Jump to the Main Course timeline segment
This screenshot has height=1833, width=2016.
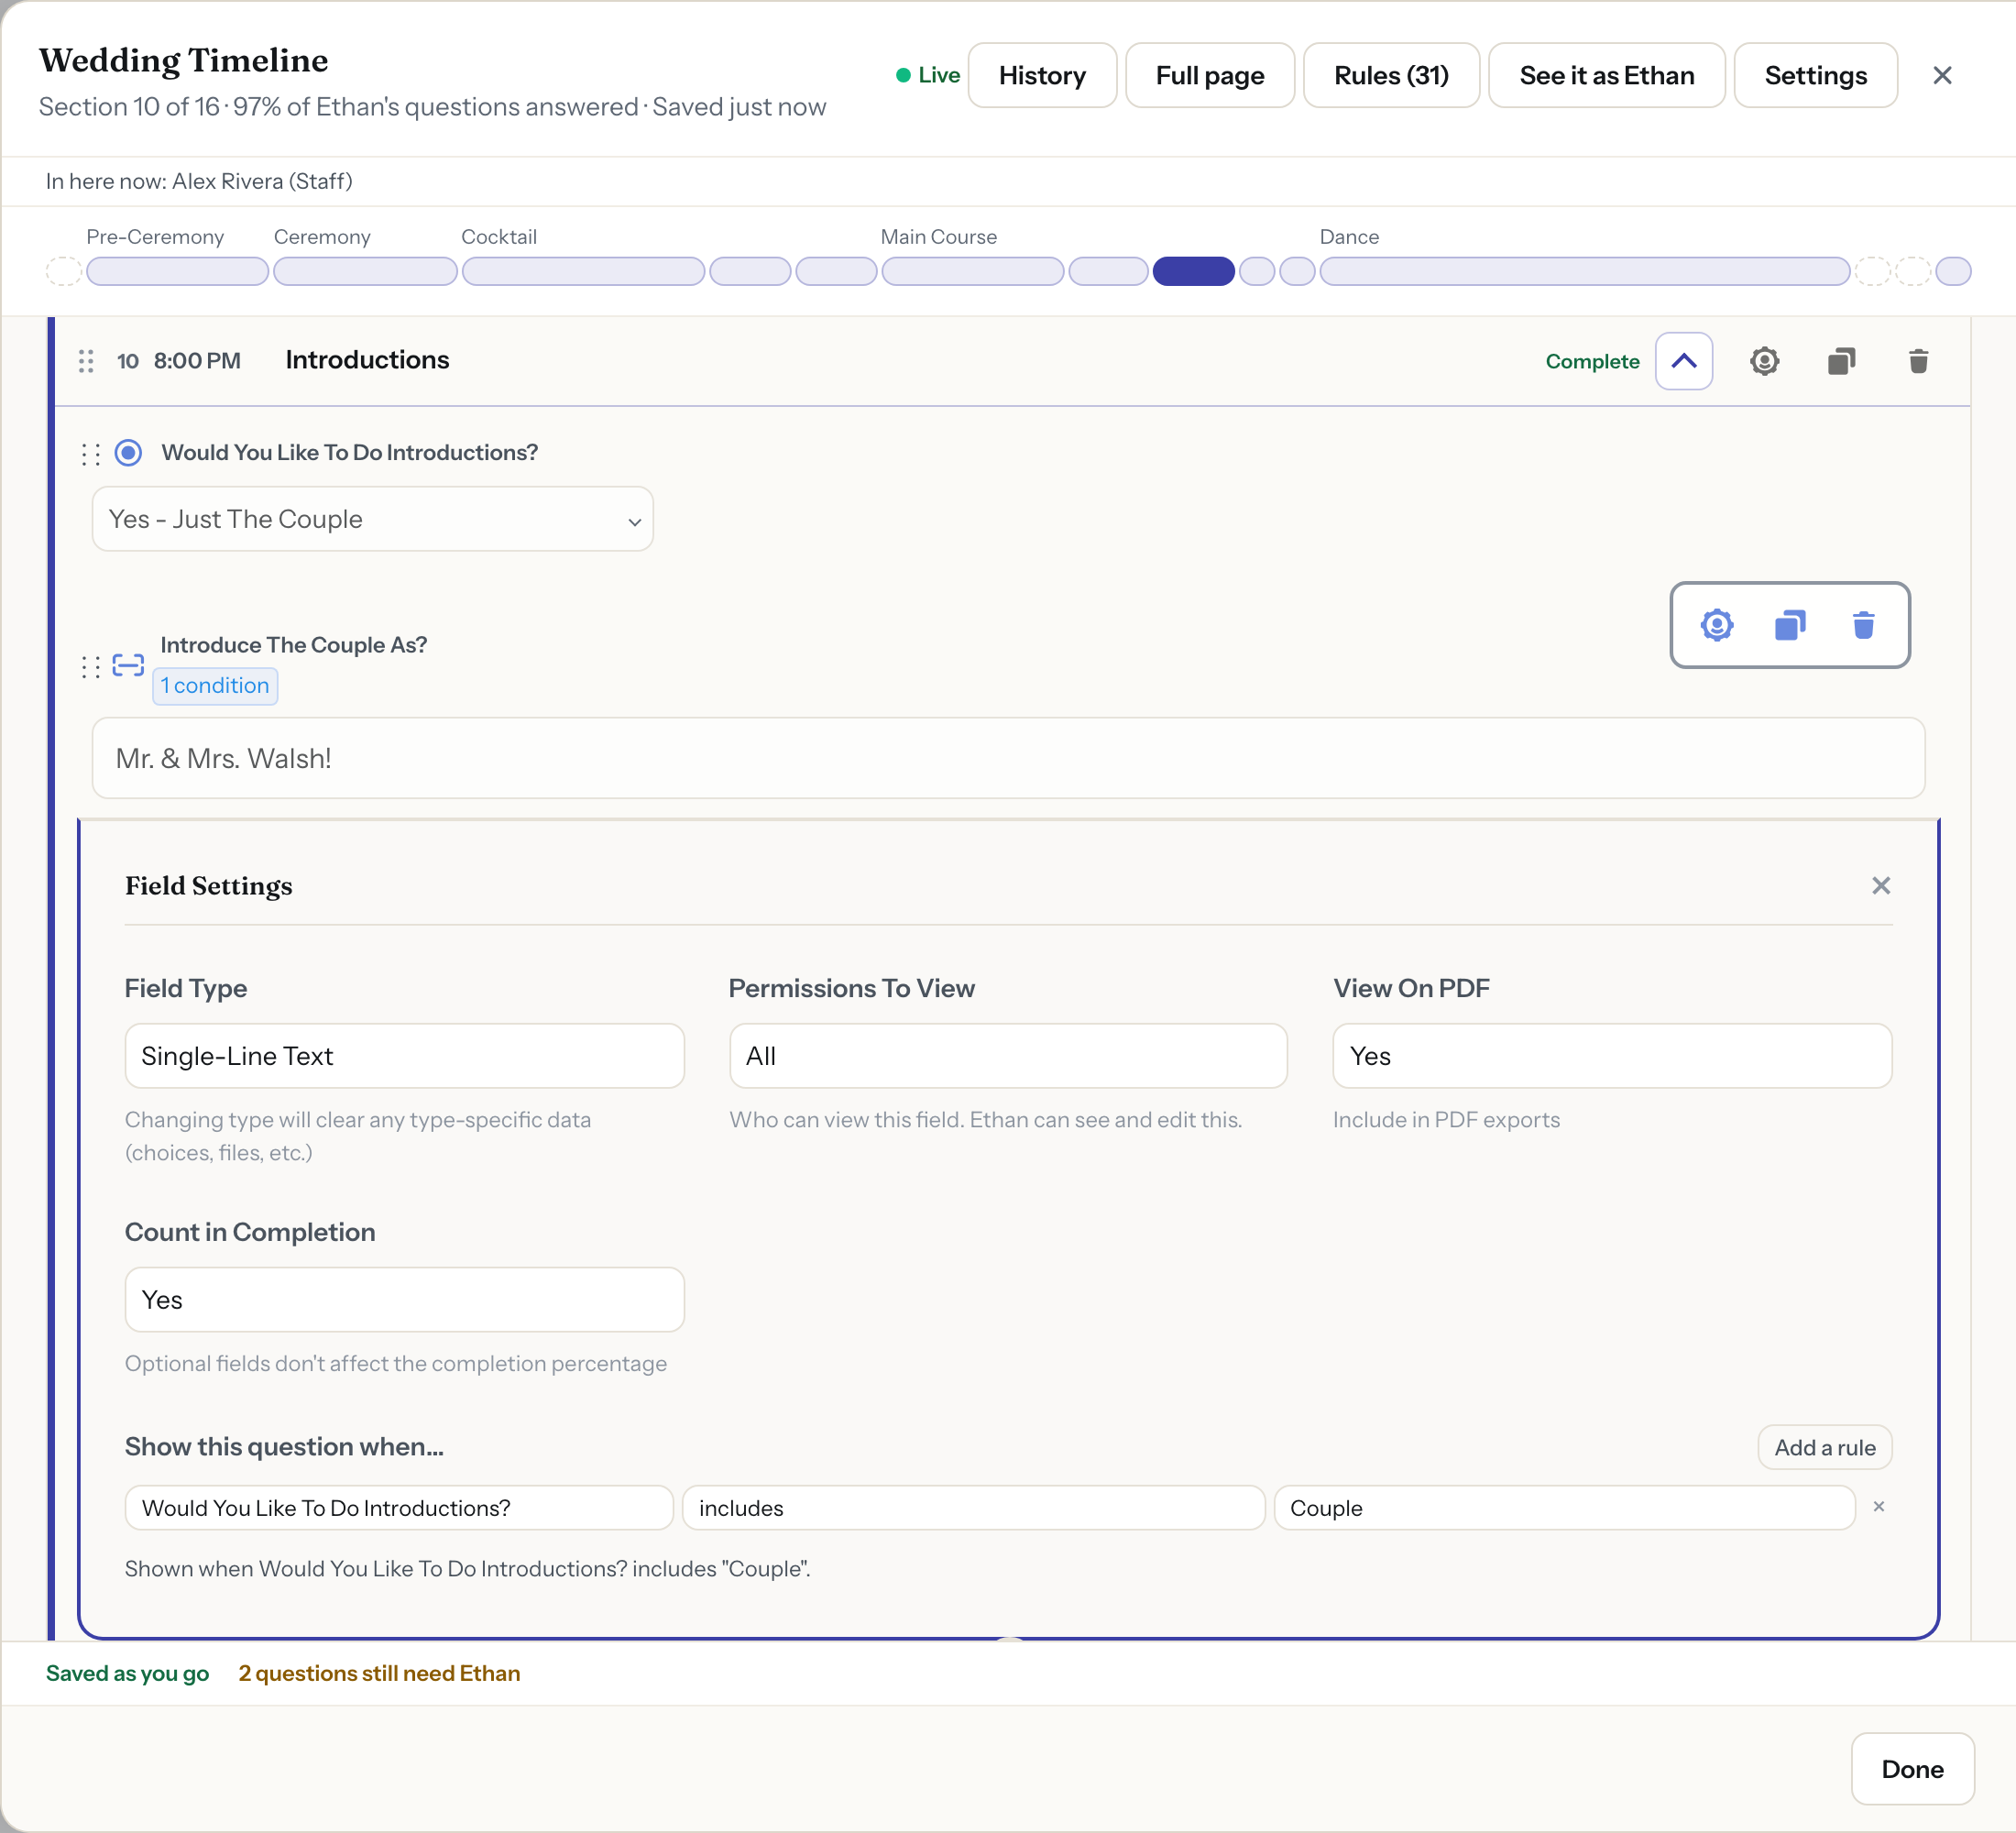(x=972, y=271)
